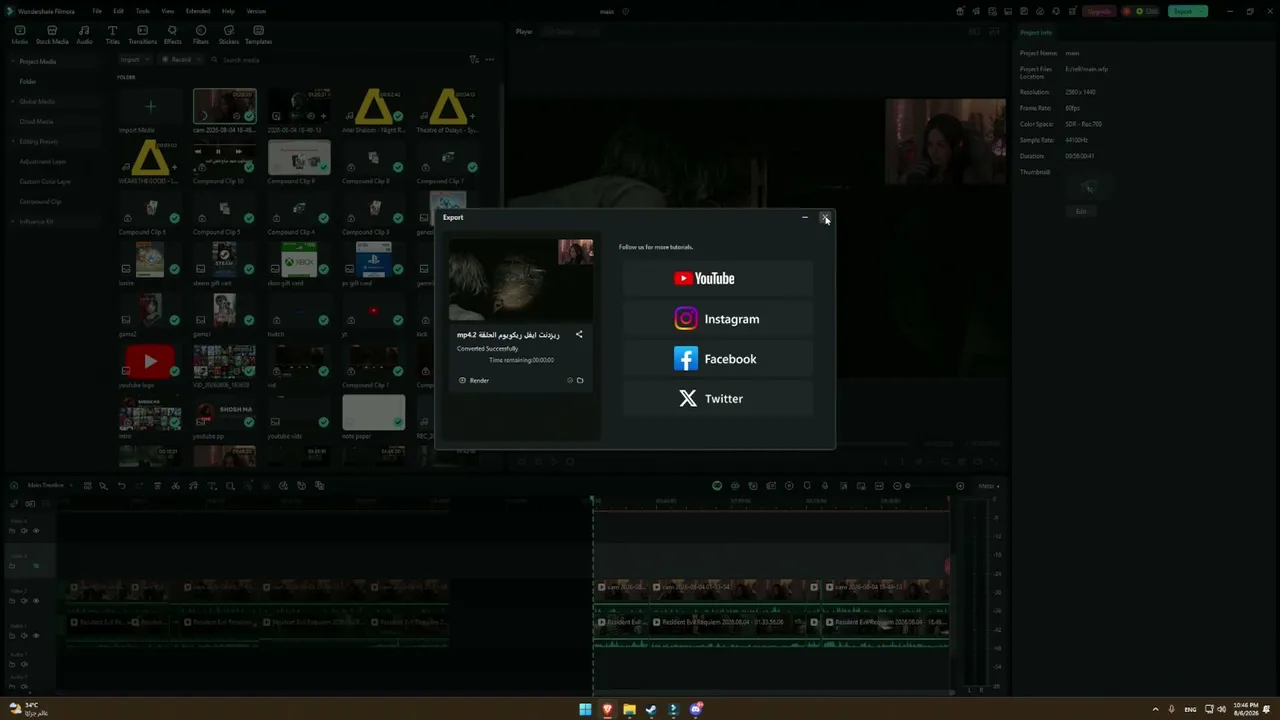1280x720 pixels.
Task: Open the Twitter follow link
Action: [x=717, y=399]
